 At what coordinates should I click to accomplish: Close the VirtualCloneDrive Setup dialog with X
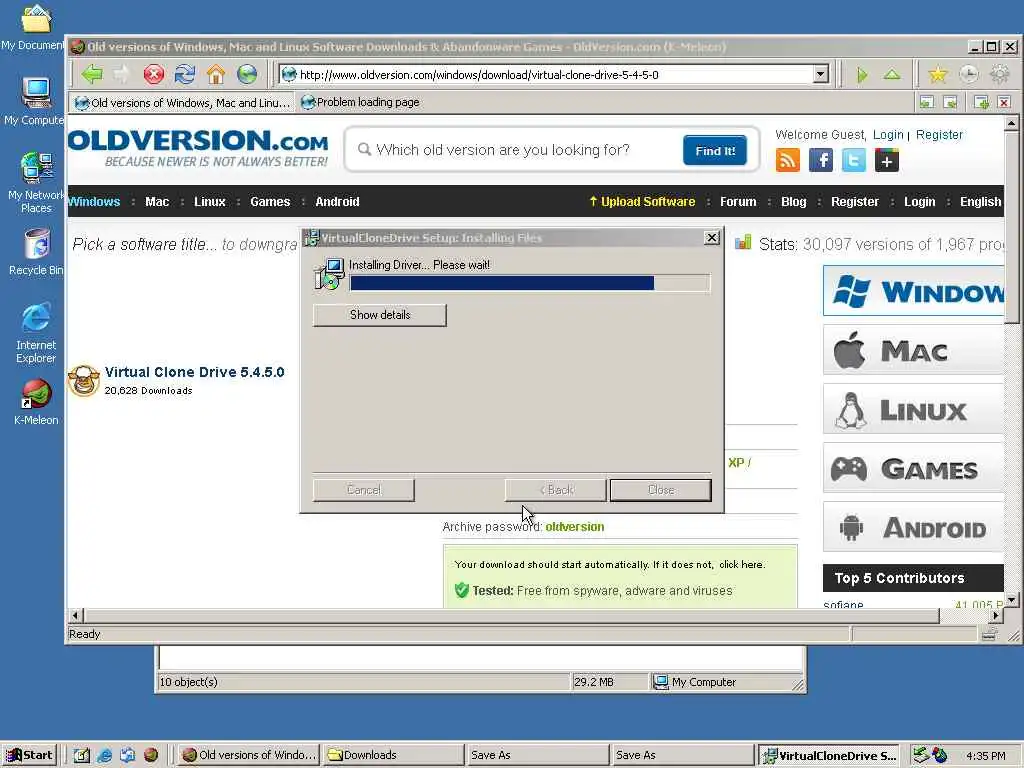[712, 238]
